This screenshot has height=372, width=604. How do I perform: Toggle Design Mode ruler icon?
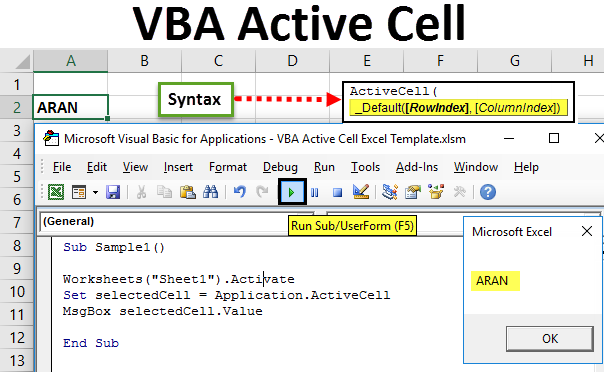(x=361, y=192)
